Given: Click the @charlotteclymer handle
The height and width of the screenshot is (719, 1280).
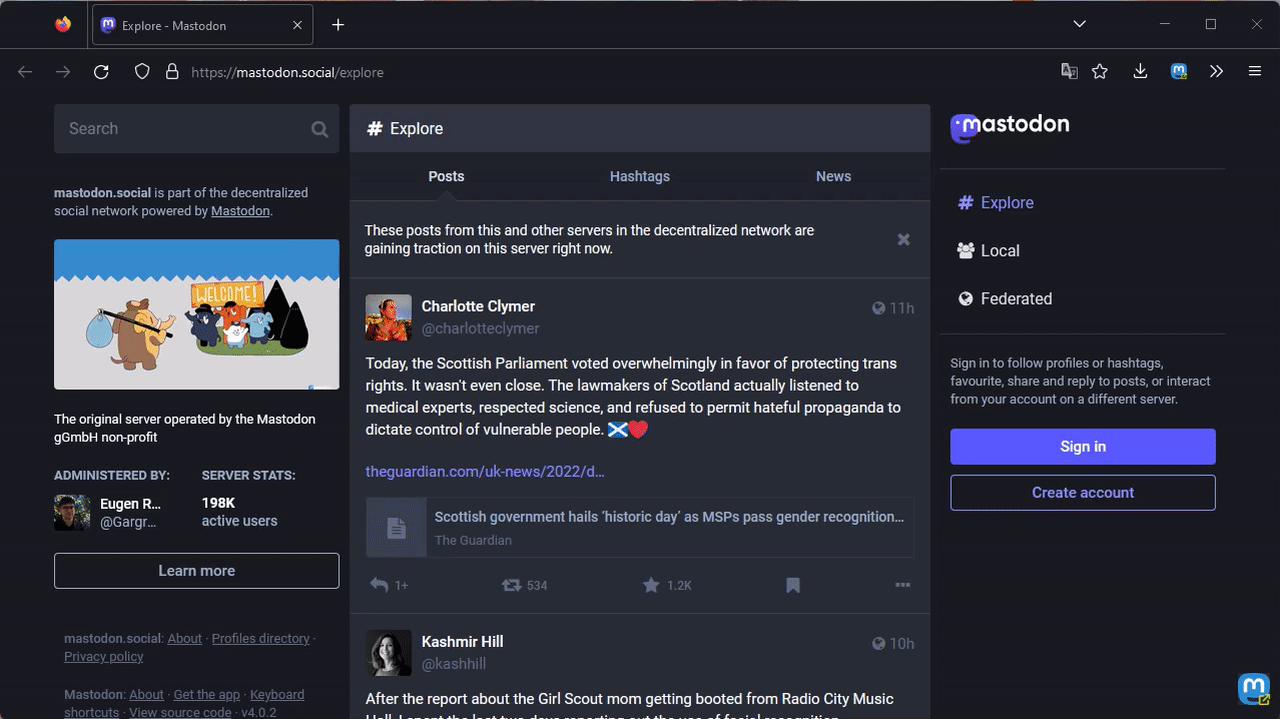Looking at the screenshot, I should pos(481,328).
